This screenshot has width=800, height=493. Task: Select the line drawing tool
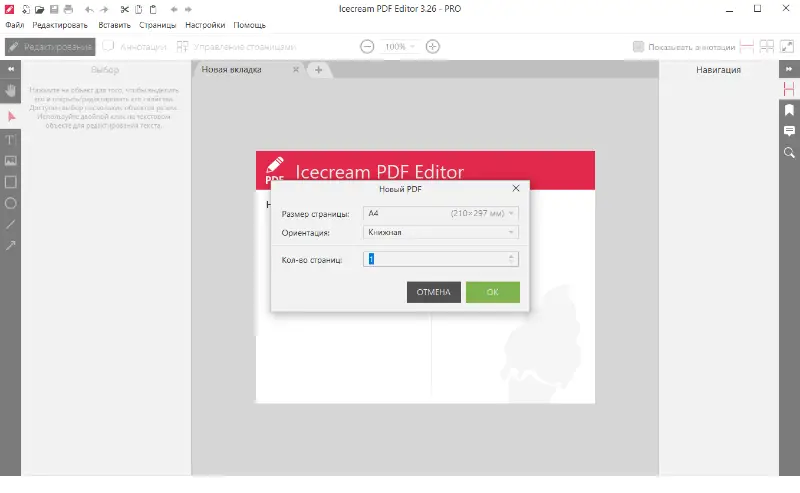click(10, 224)
